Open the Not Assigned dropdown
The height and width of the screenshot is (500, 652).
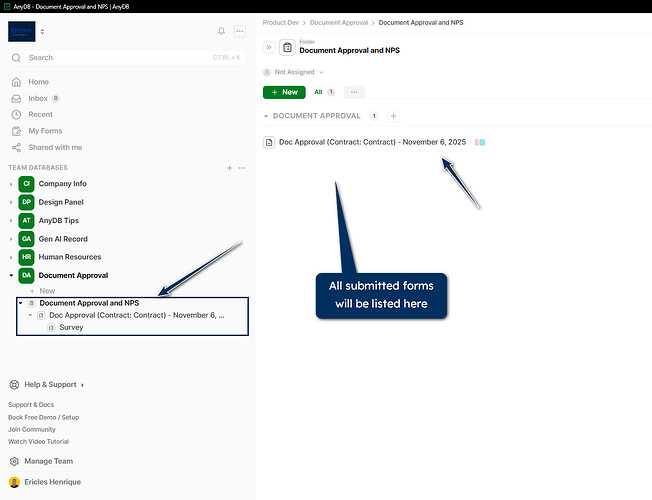(294, 72)
